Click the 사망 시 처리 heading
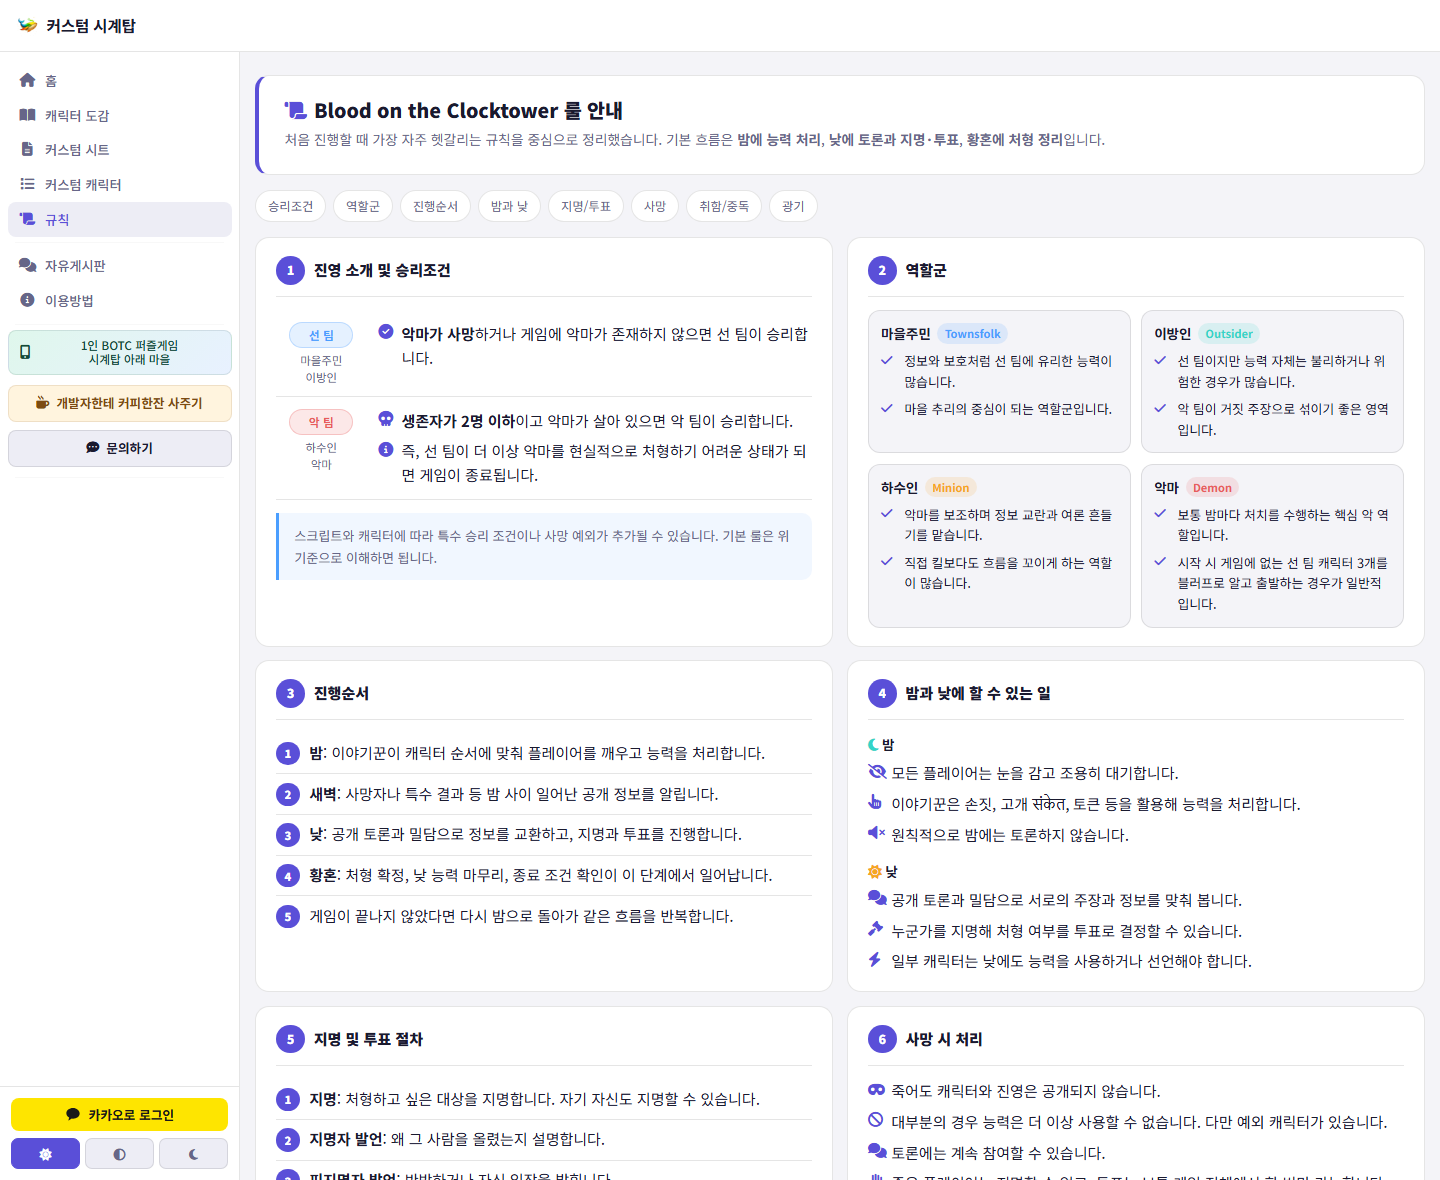This screenshot has width=1440, height=1180. (944, 1039)
